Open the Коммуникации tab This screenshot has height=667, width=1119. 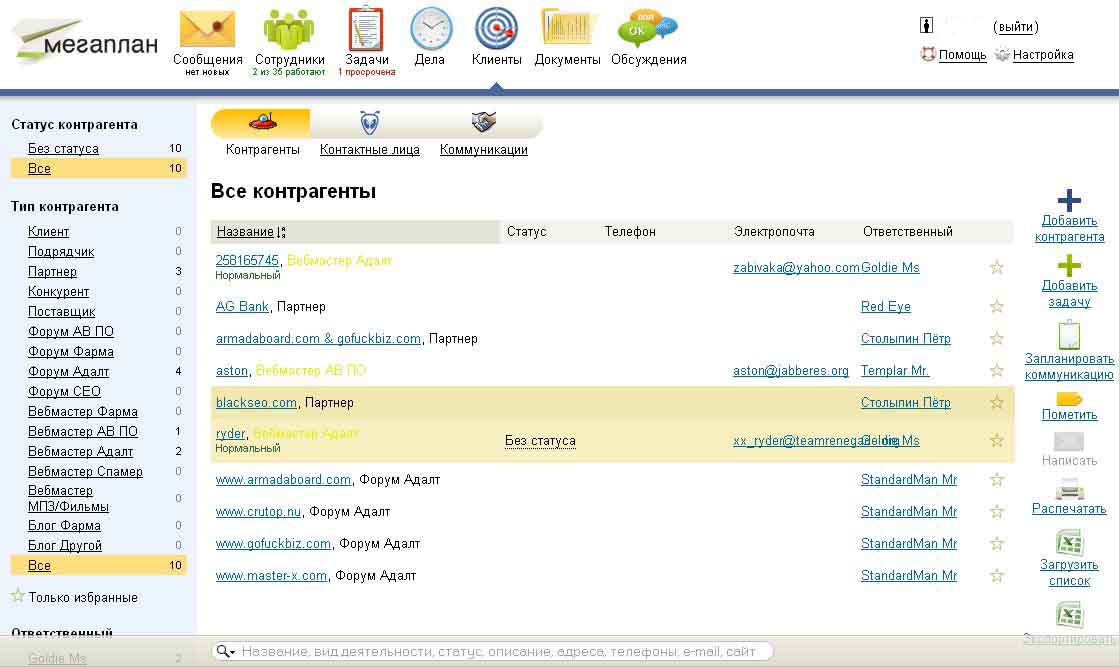484,150
